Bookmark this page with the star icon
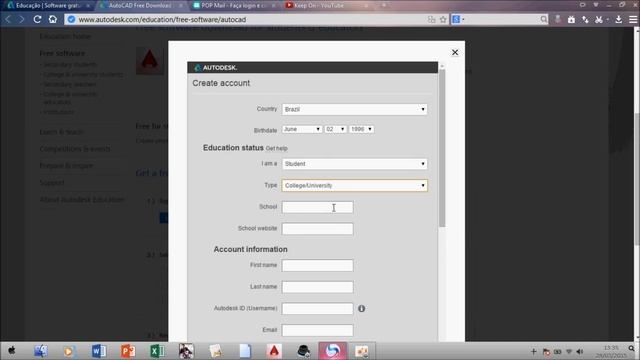This screenshot has width=640, height=360. click(x=443, y=19)
